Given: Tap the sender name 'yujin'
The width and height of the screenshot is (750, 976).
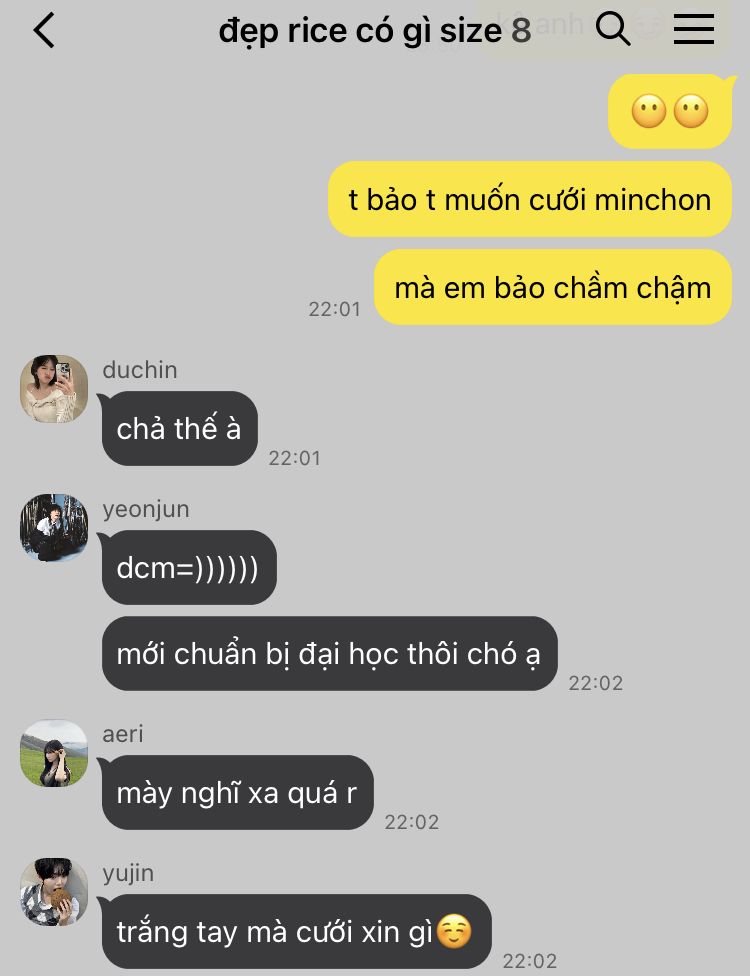Looking at the screenshot, I should click(x=128, y=873).
